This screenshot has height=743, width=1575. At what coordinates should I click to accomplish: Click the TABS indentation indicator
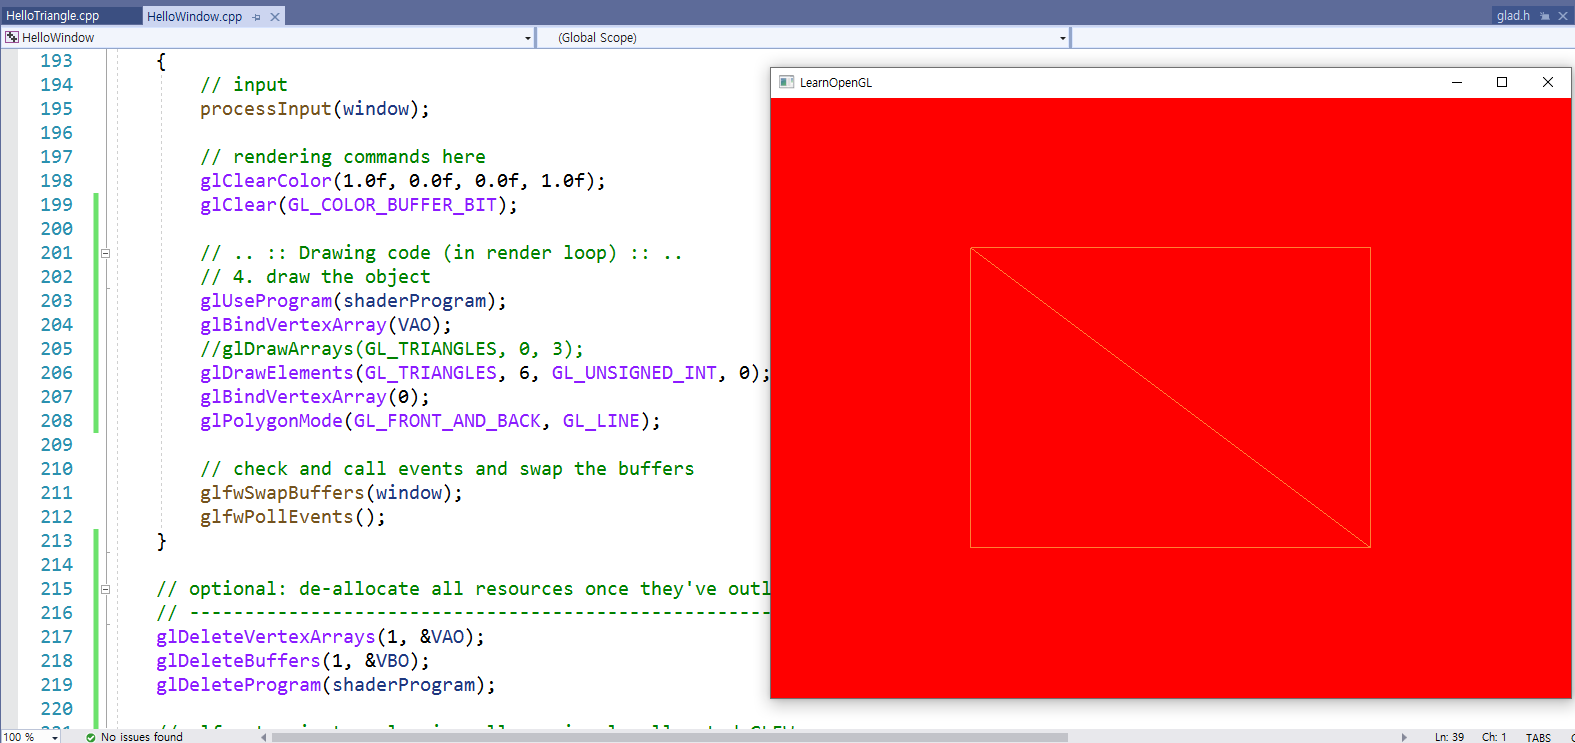click(1538, 737)
